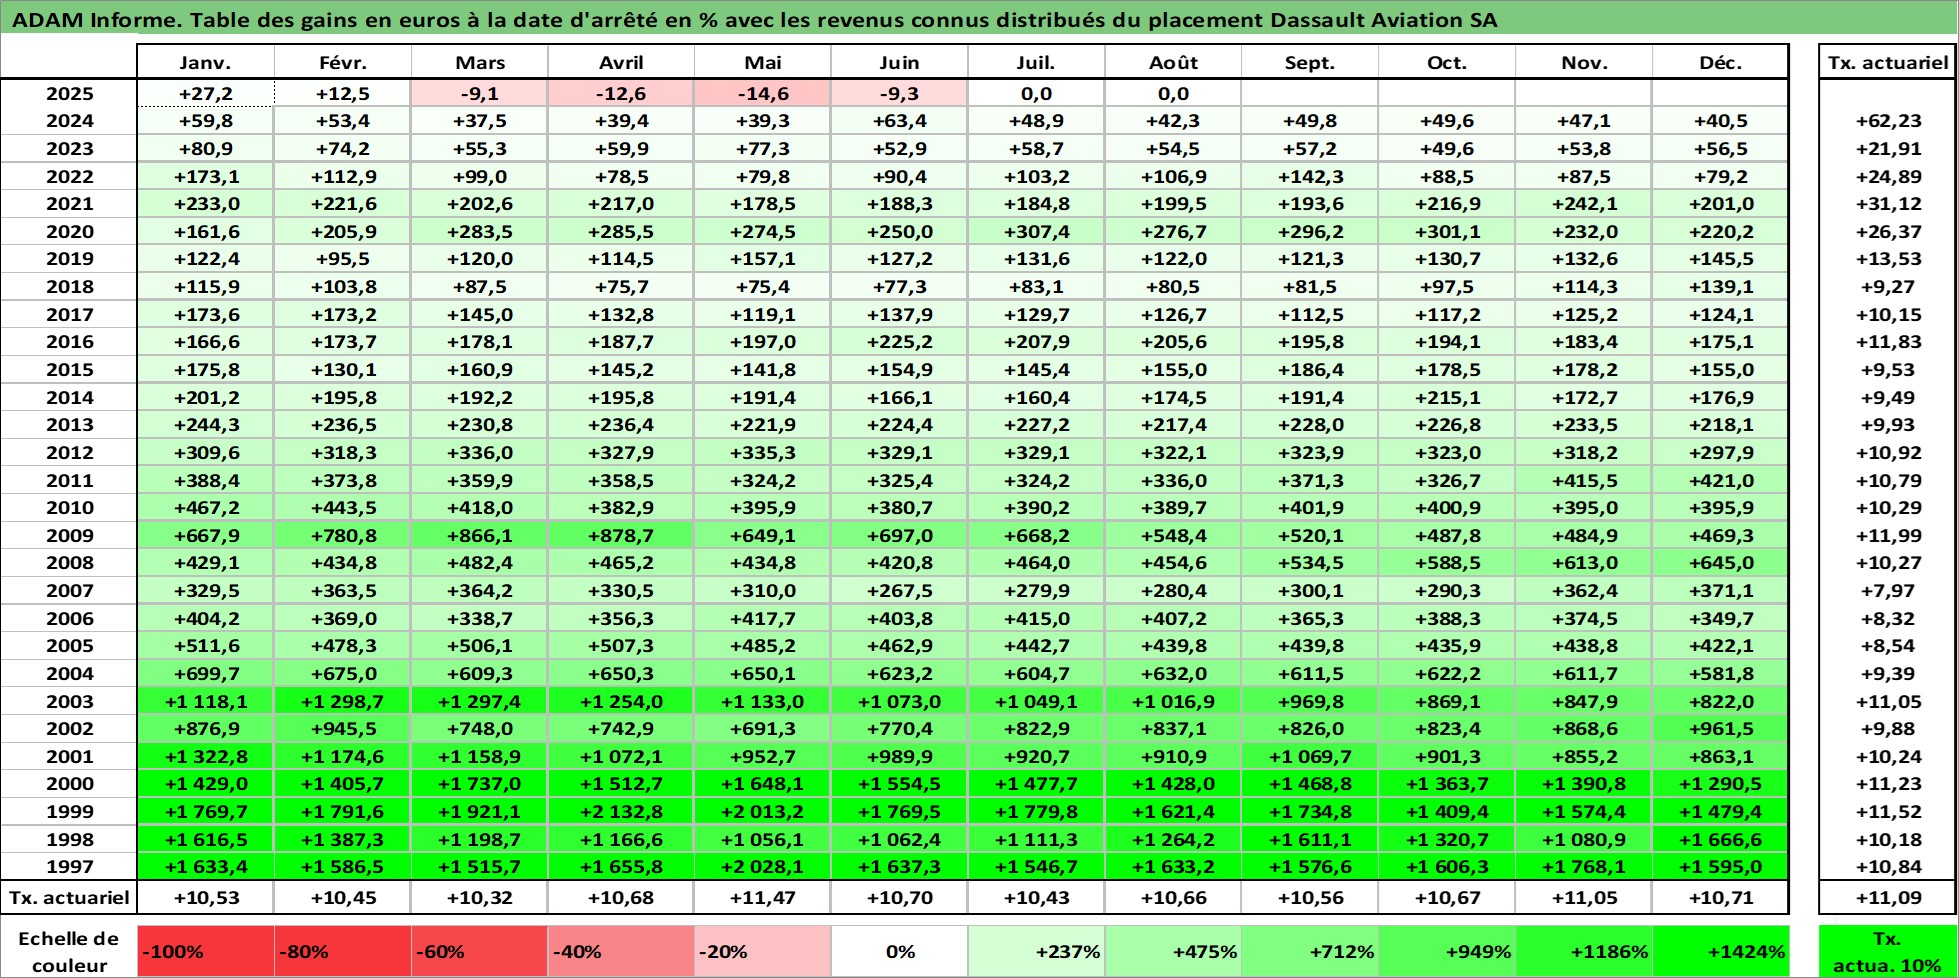Select the Juin column header
This screenshot has width=1959, height=978.
pos(899,62)
